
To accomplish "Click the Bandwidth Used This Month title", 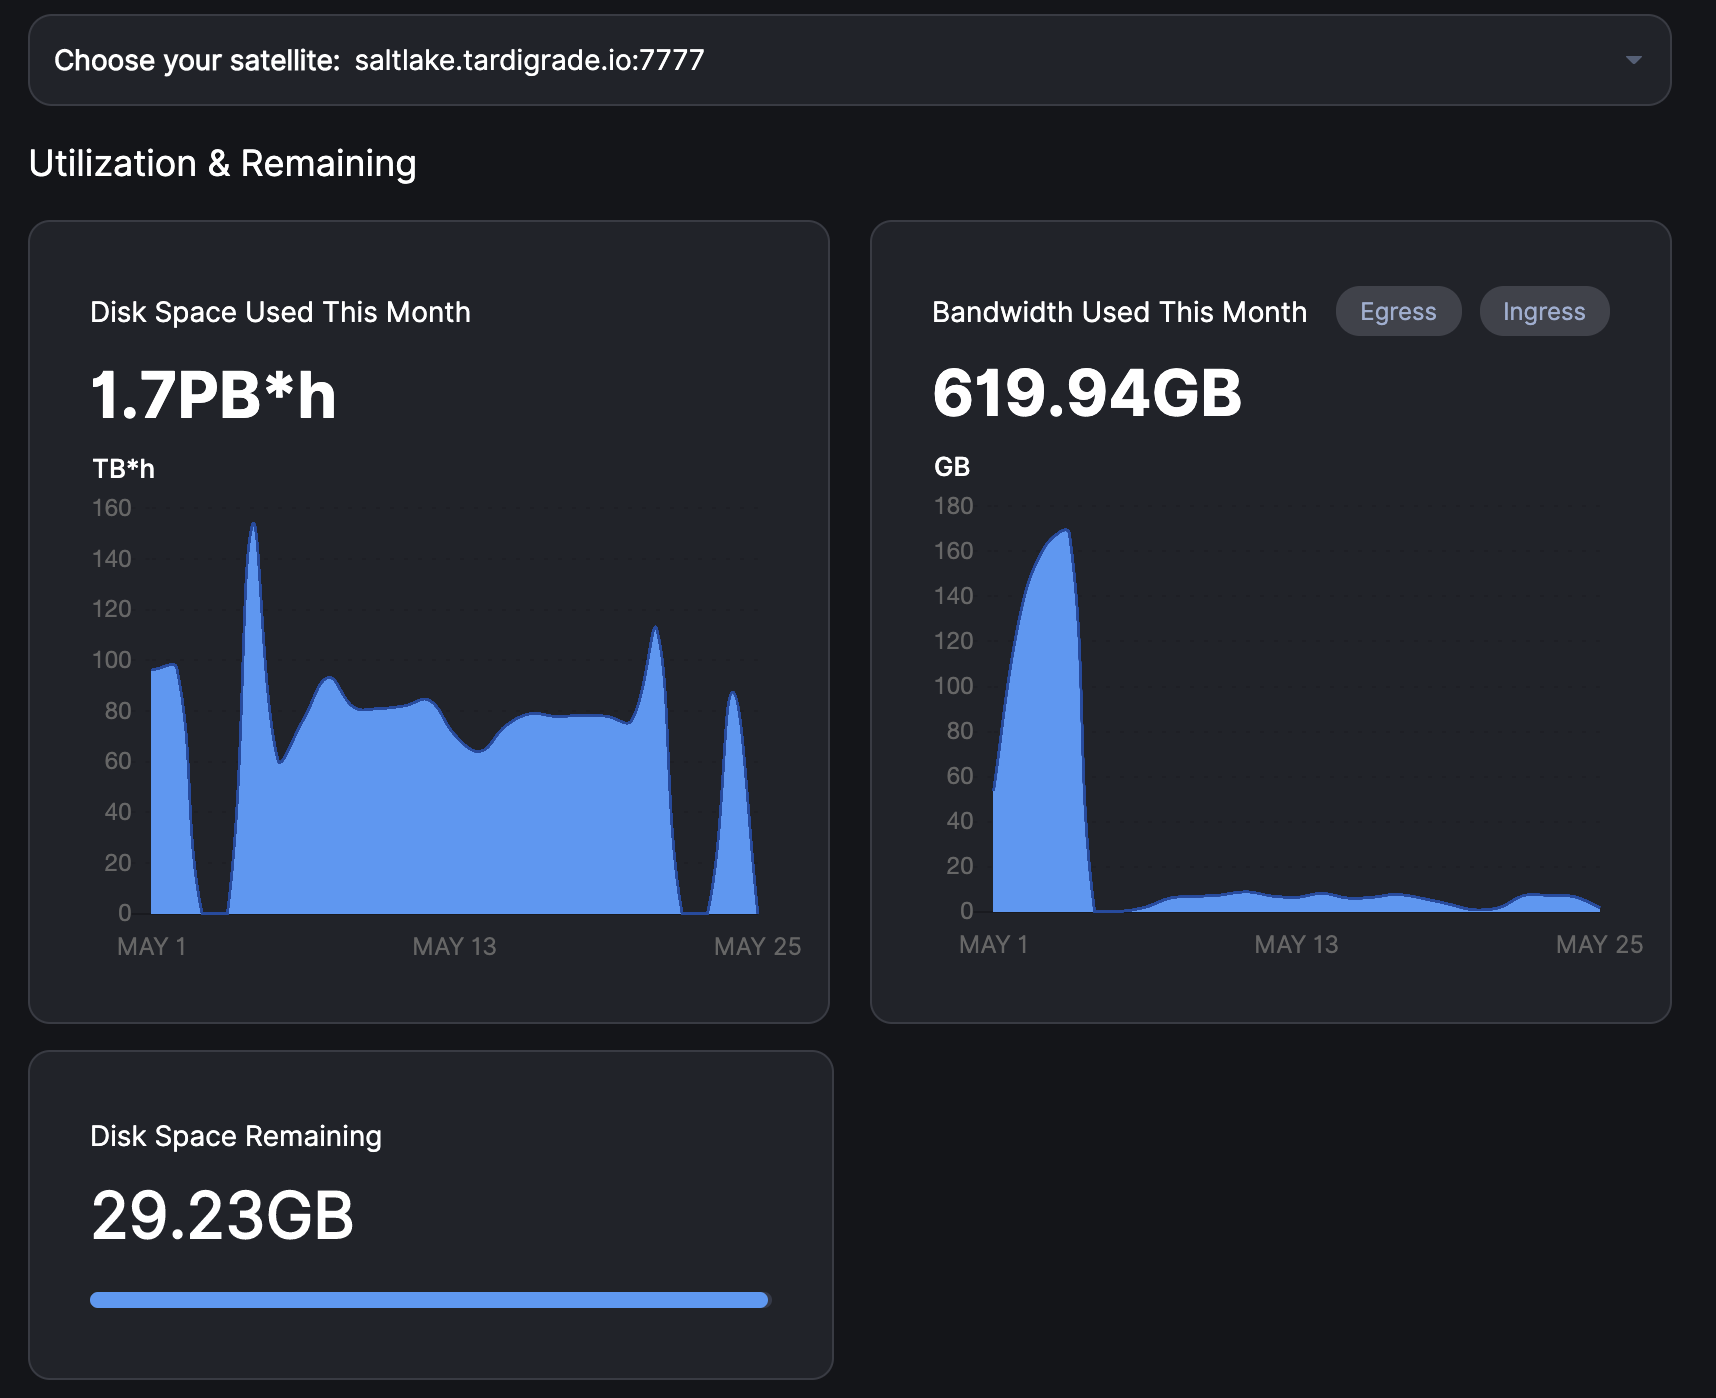I will [x=1119, y=312].
